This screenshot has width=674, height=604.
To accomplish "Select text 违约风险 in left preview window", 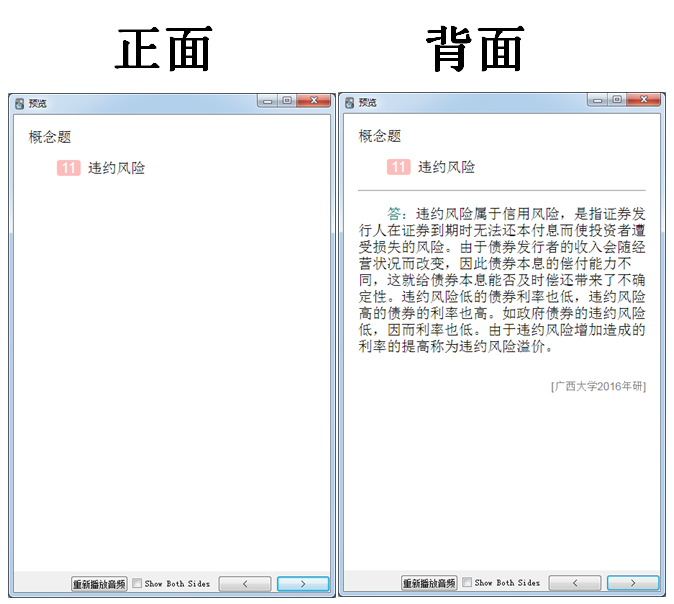I will click(116, 168).
